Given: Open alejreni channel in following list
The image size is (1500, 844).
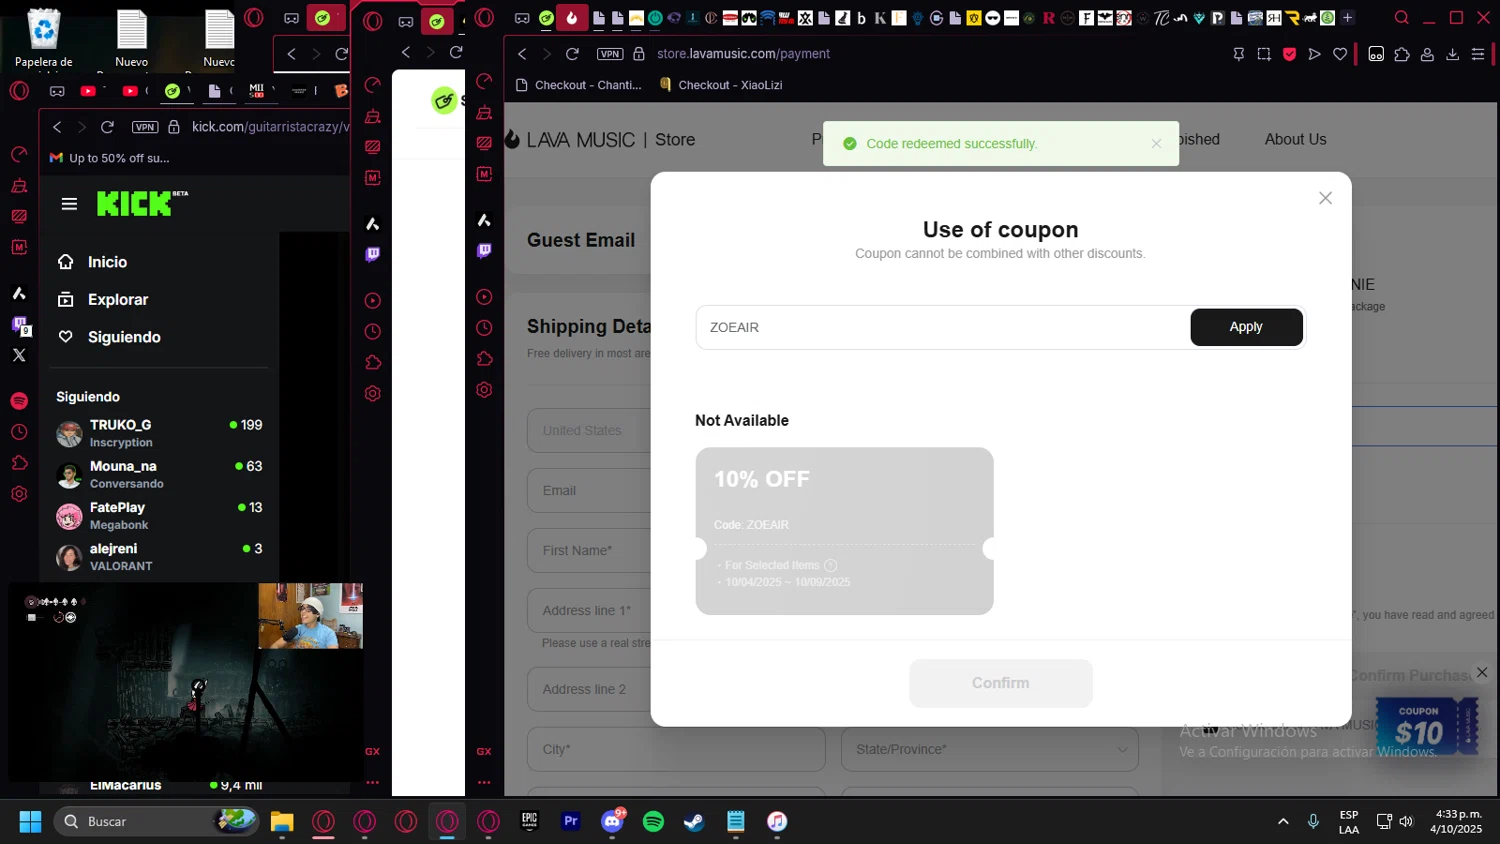Looking at the screenshot, I should click(160, 557).
